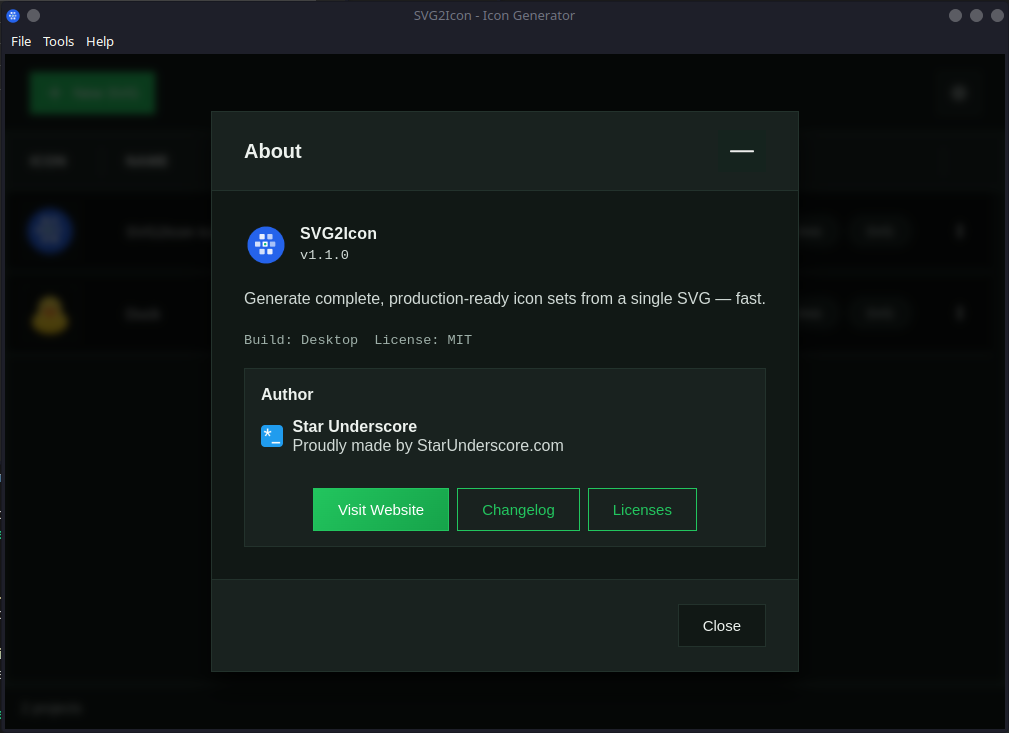This screenshot has width=1009, height=733.
Task: Click the more-options icon on the first row
Action: 958,230
